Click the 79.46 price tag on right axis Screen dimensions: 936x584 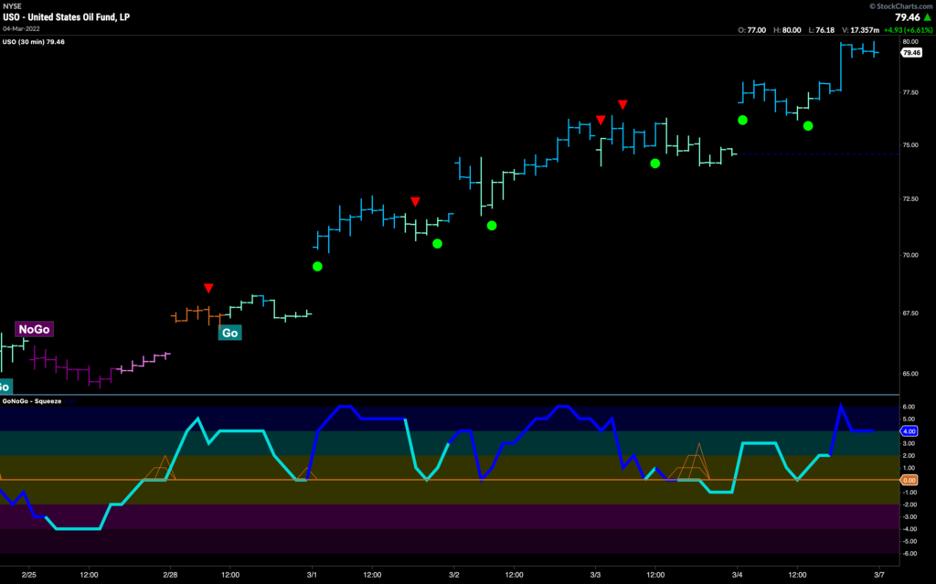pos(911,53)
